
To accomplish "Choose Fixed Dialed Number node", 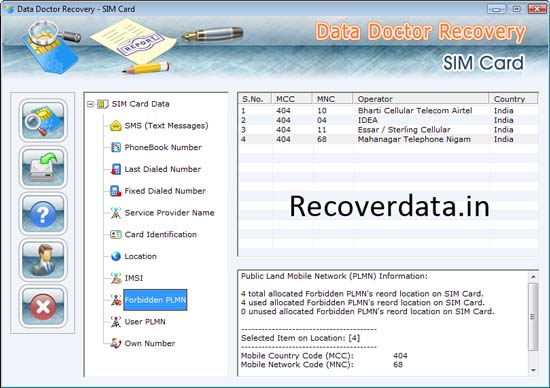I will coord(165,191).
